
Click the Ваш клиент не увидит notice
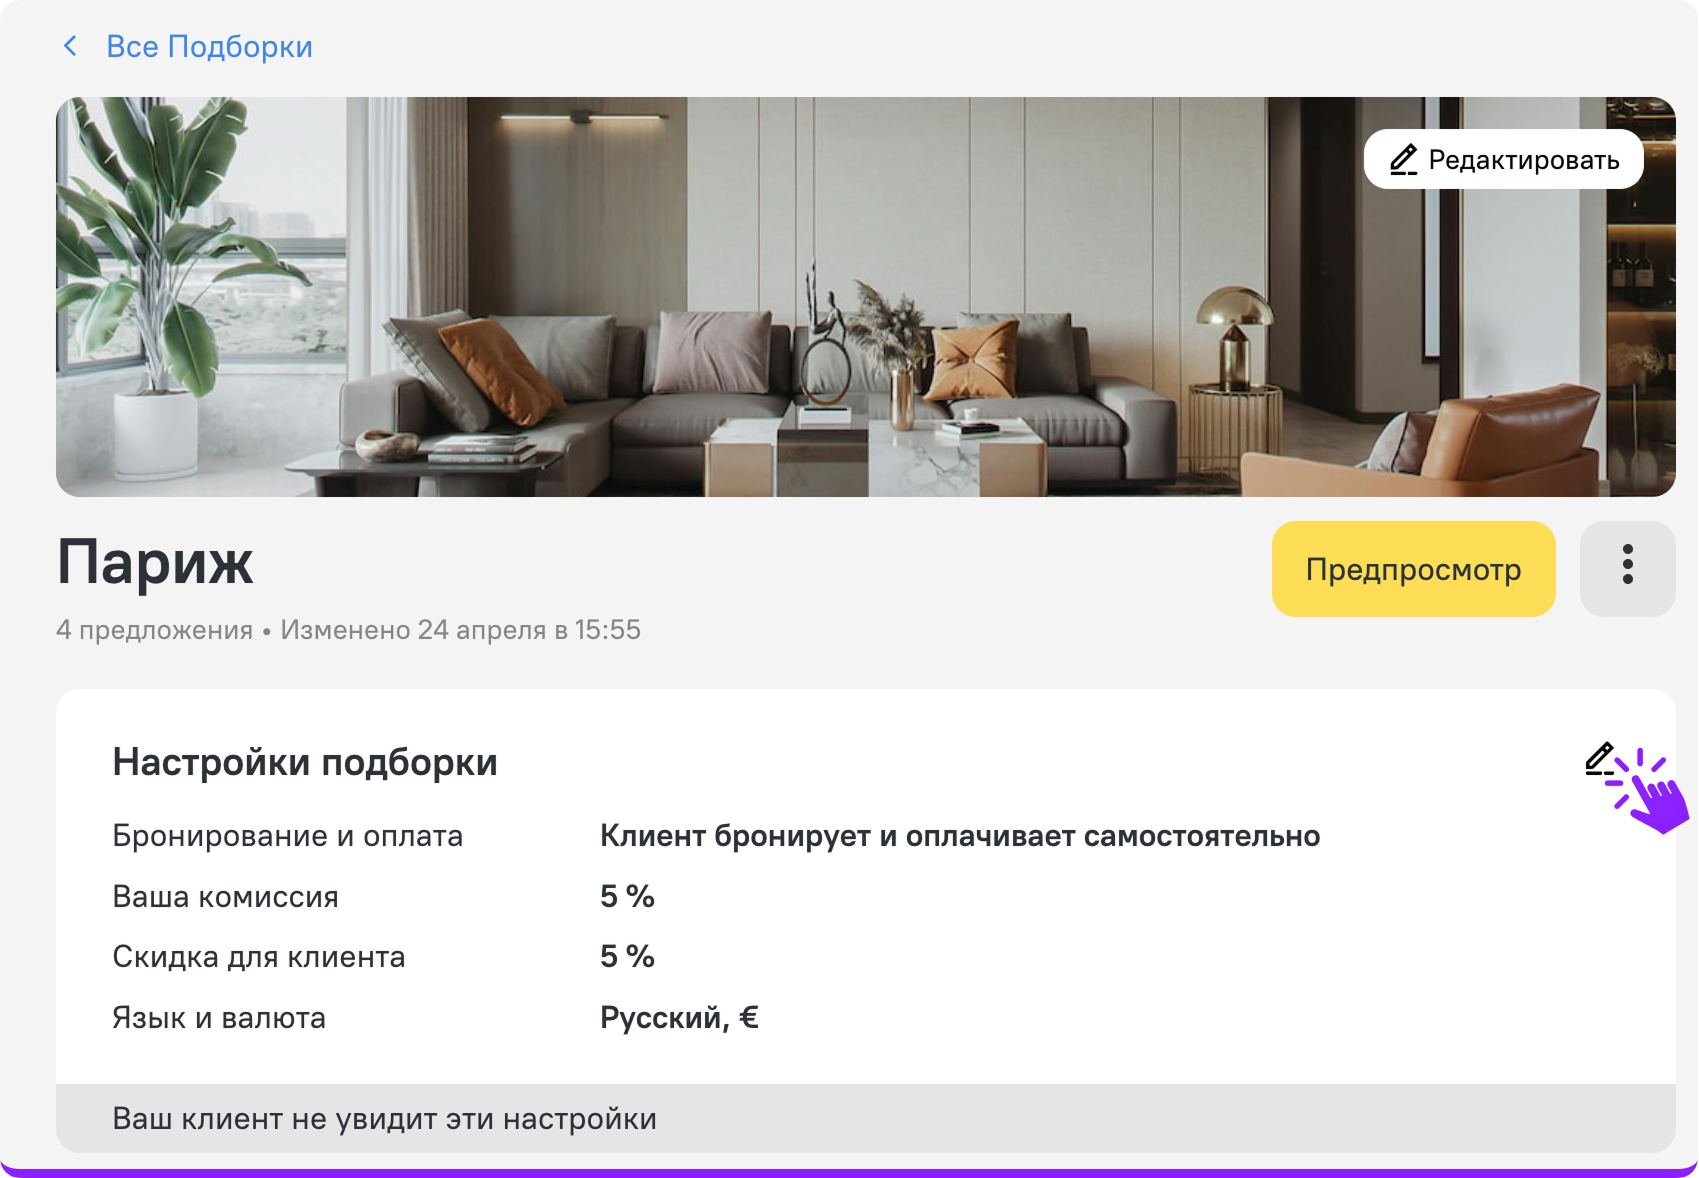[384, 1119]
